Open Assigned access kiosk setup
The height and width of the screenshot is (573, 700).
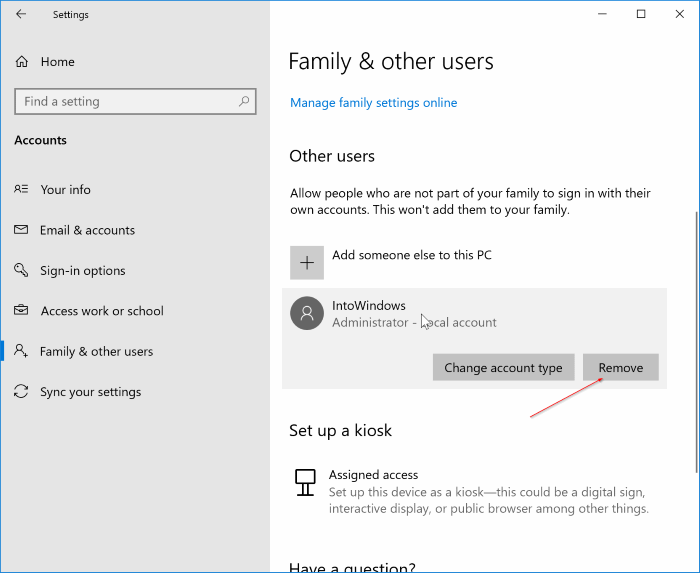374,474
